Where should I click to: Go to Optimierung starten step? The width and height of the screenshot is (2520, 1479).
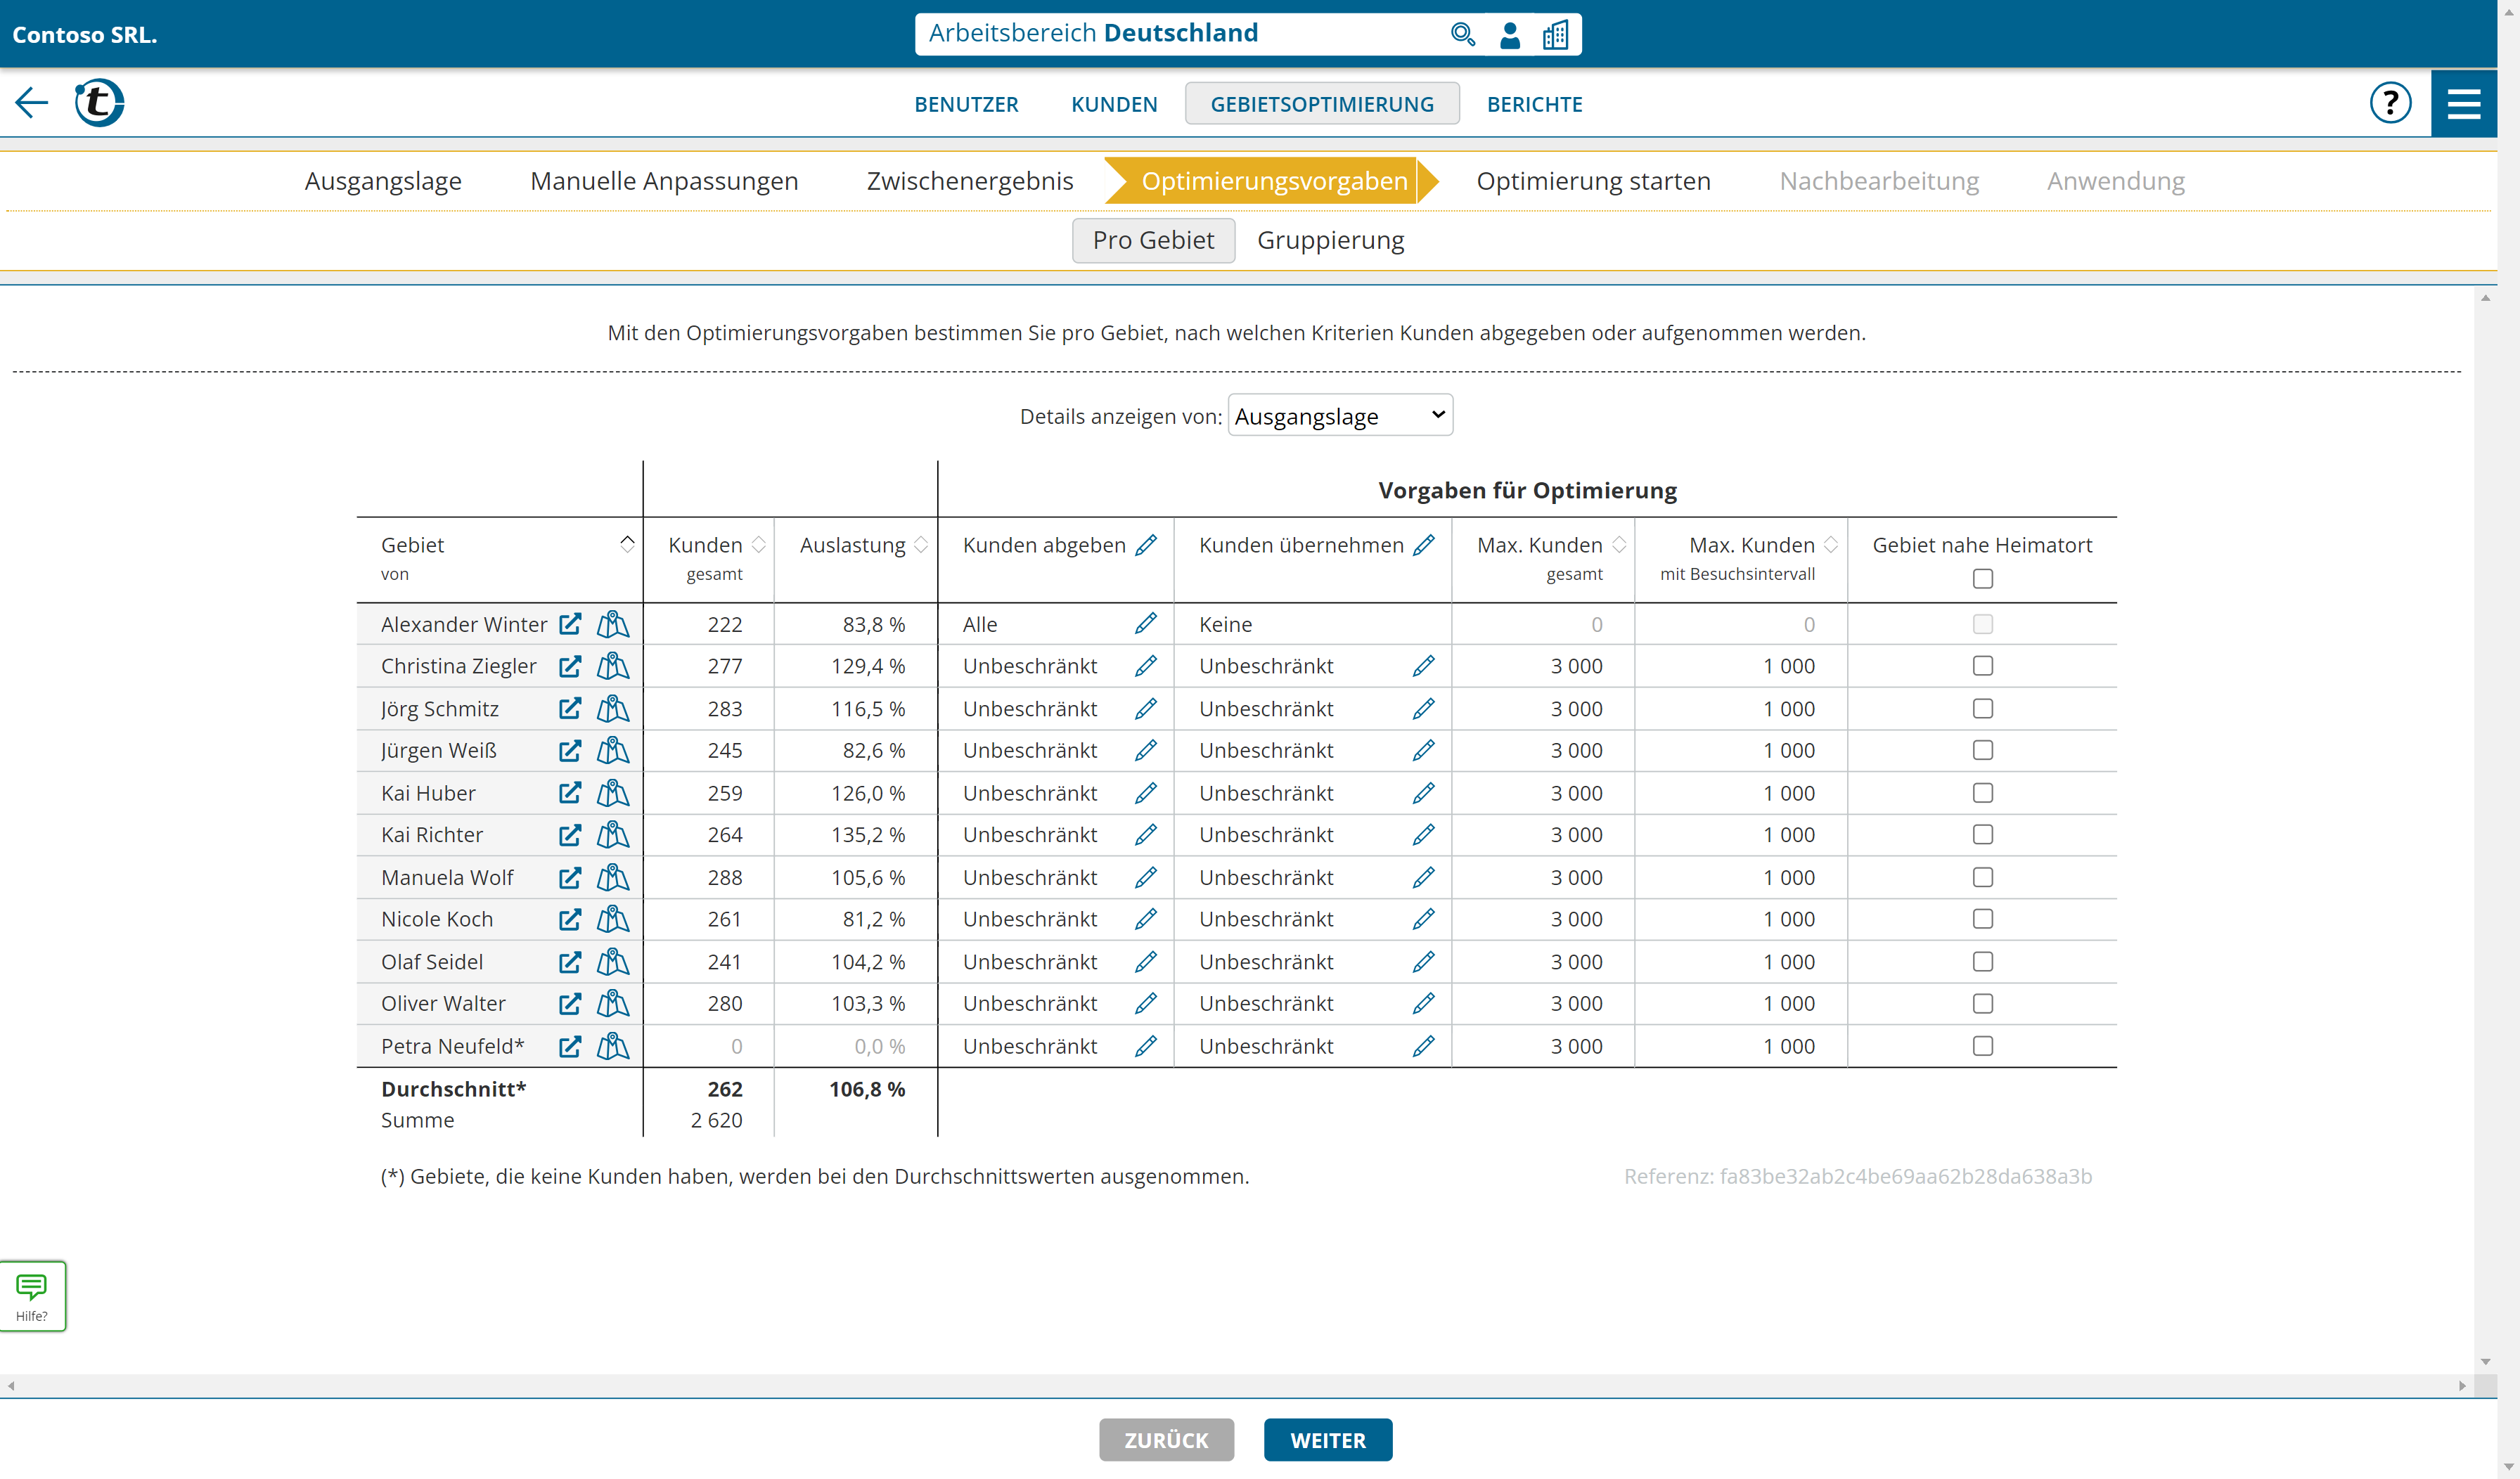[x=1593, y=181]
